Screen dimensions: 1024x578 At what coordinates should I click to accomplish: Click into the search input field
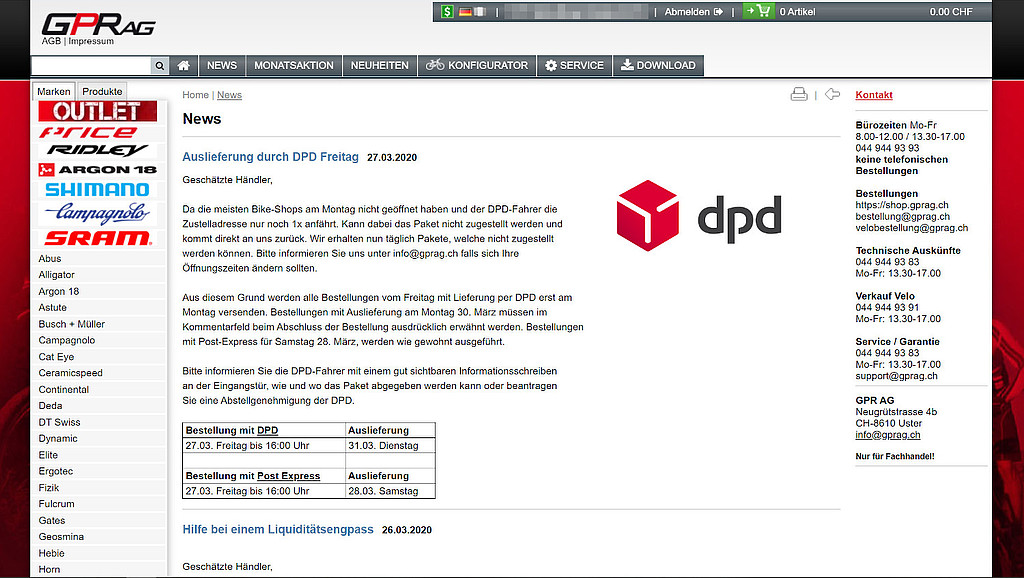tap(91, 66)
